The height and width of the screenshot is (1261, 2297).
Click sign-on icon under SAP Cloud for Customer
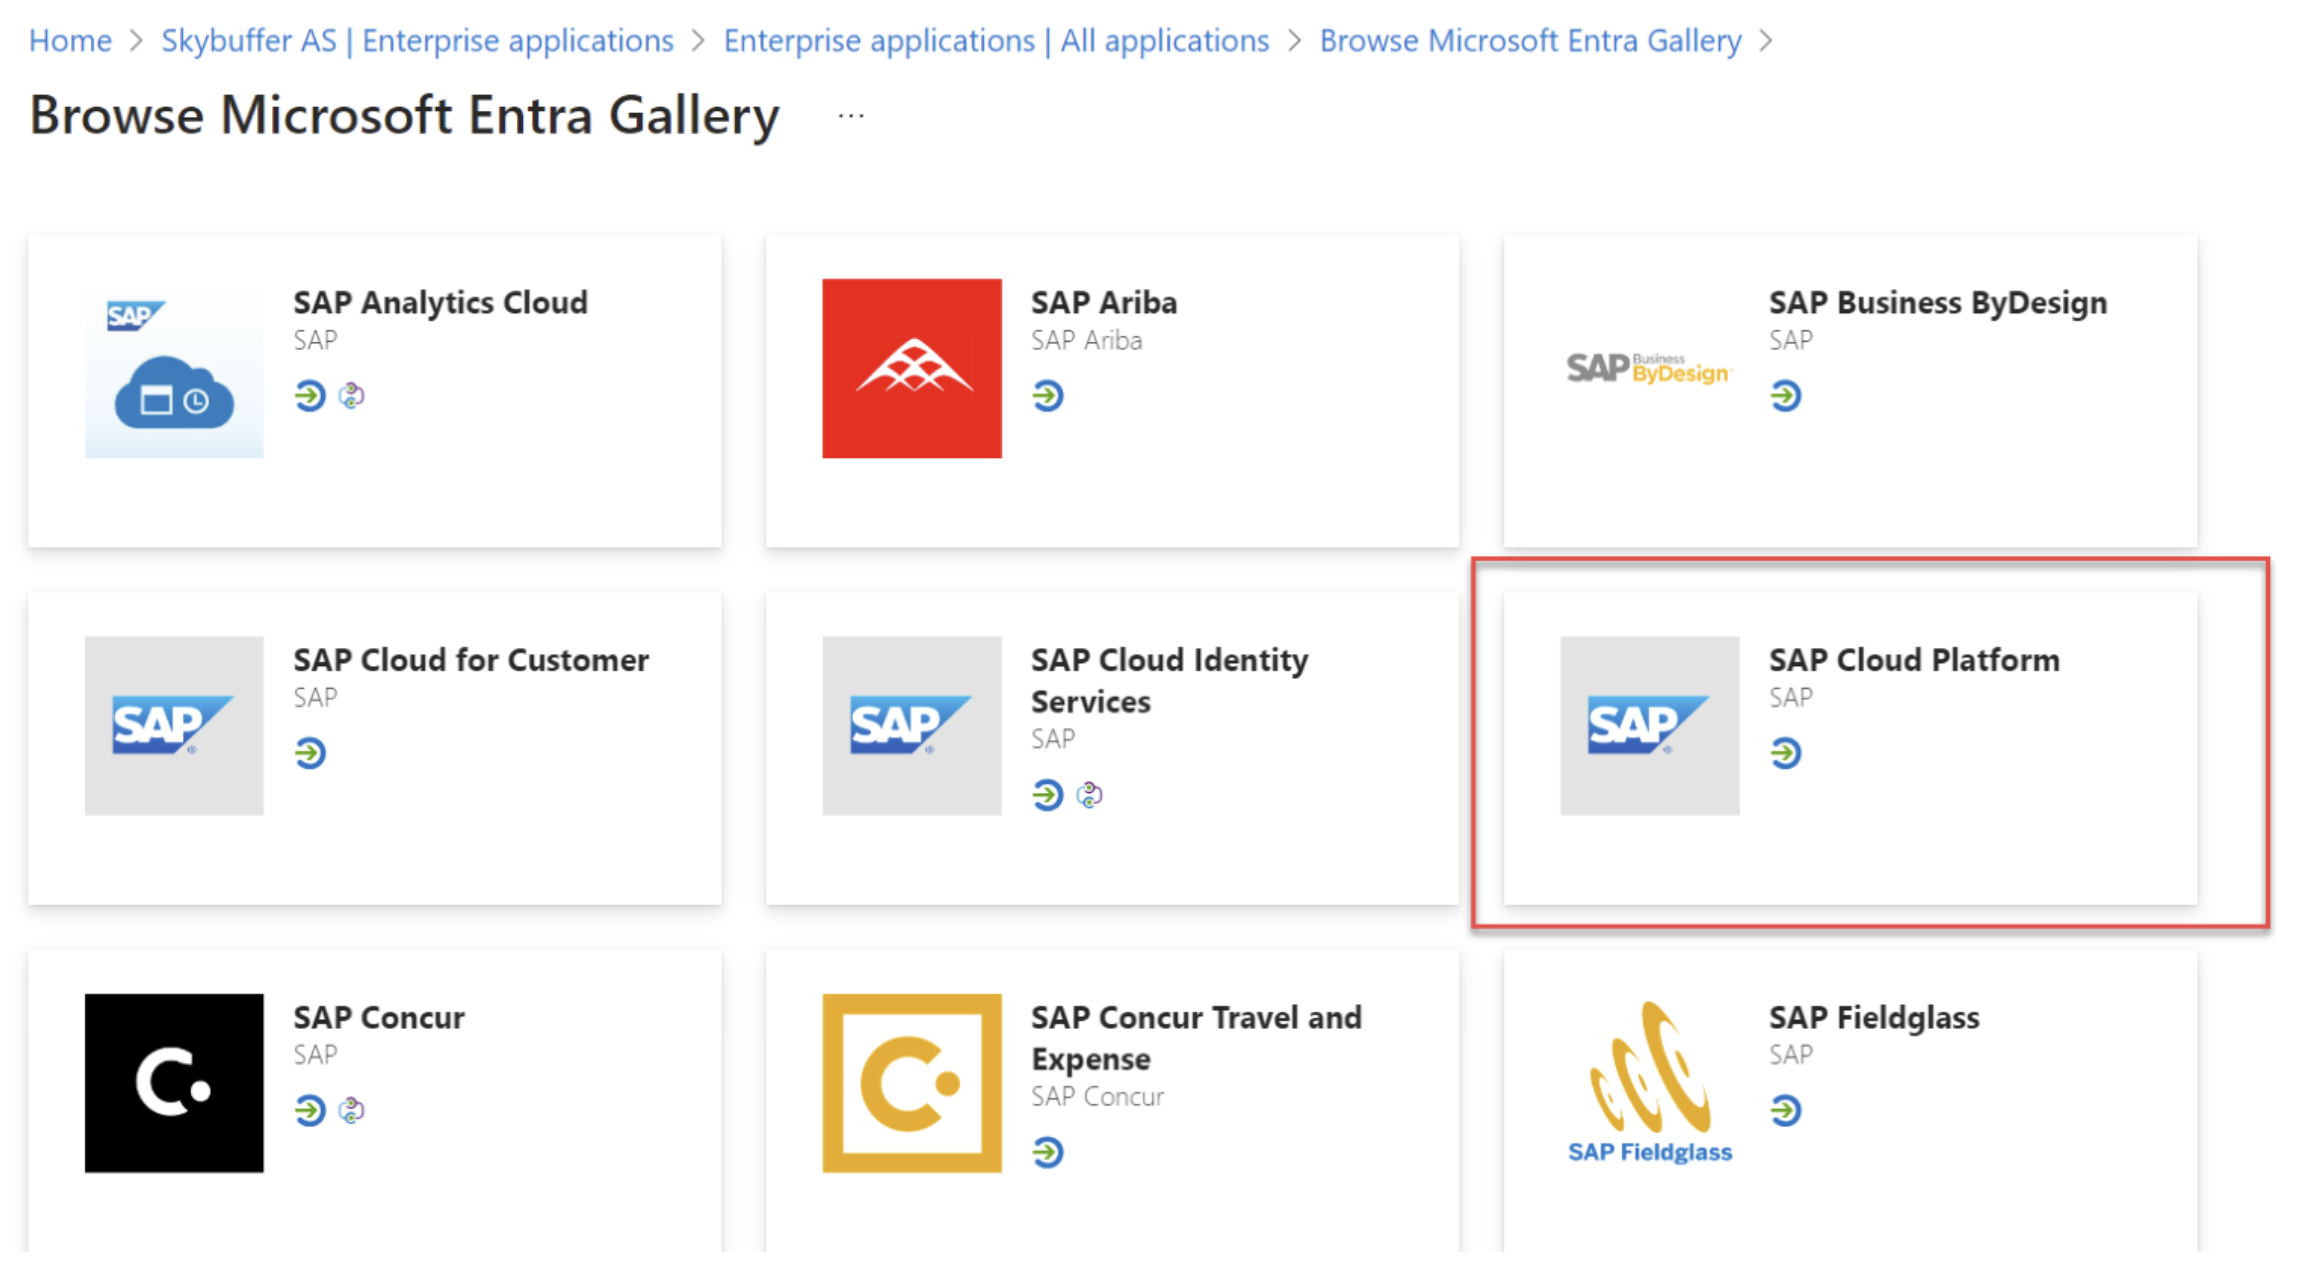310,752
